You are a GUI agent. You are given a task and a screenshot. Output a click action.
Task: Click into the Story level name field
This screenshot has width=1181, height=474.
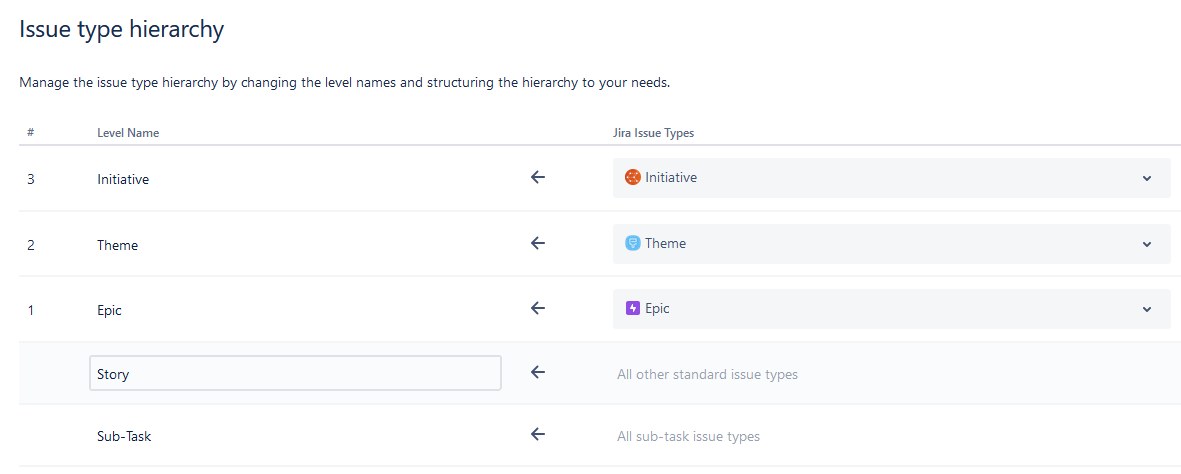[295, 373]
